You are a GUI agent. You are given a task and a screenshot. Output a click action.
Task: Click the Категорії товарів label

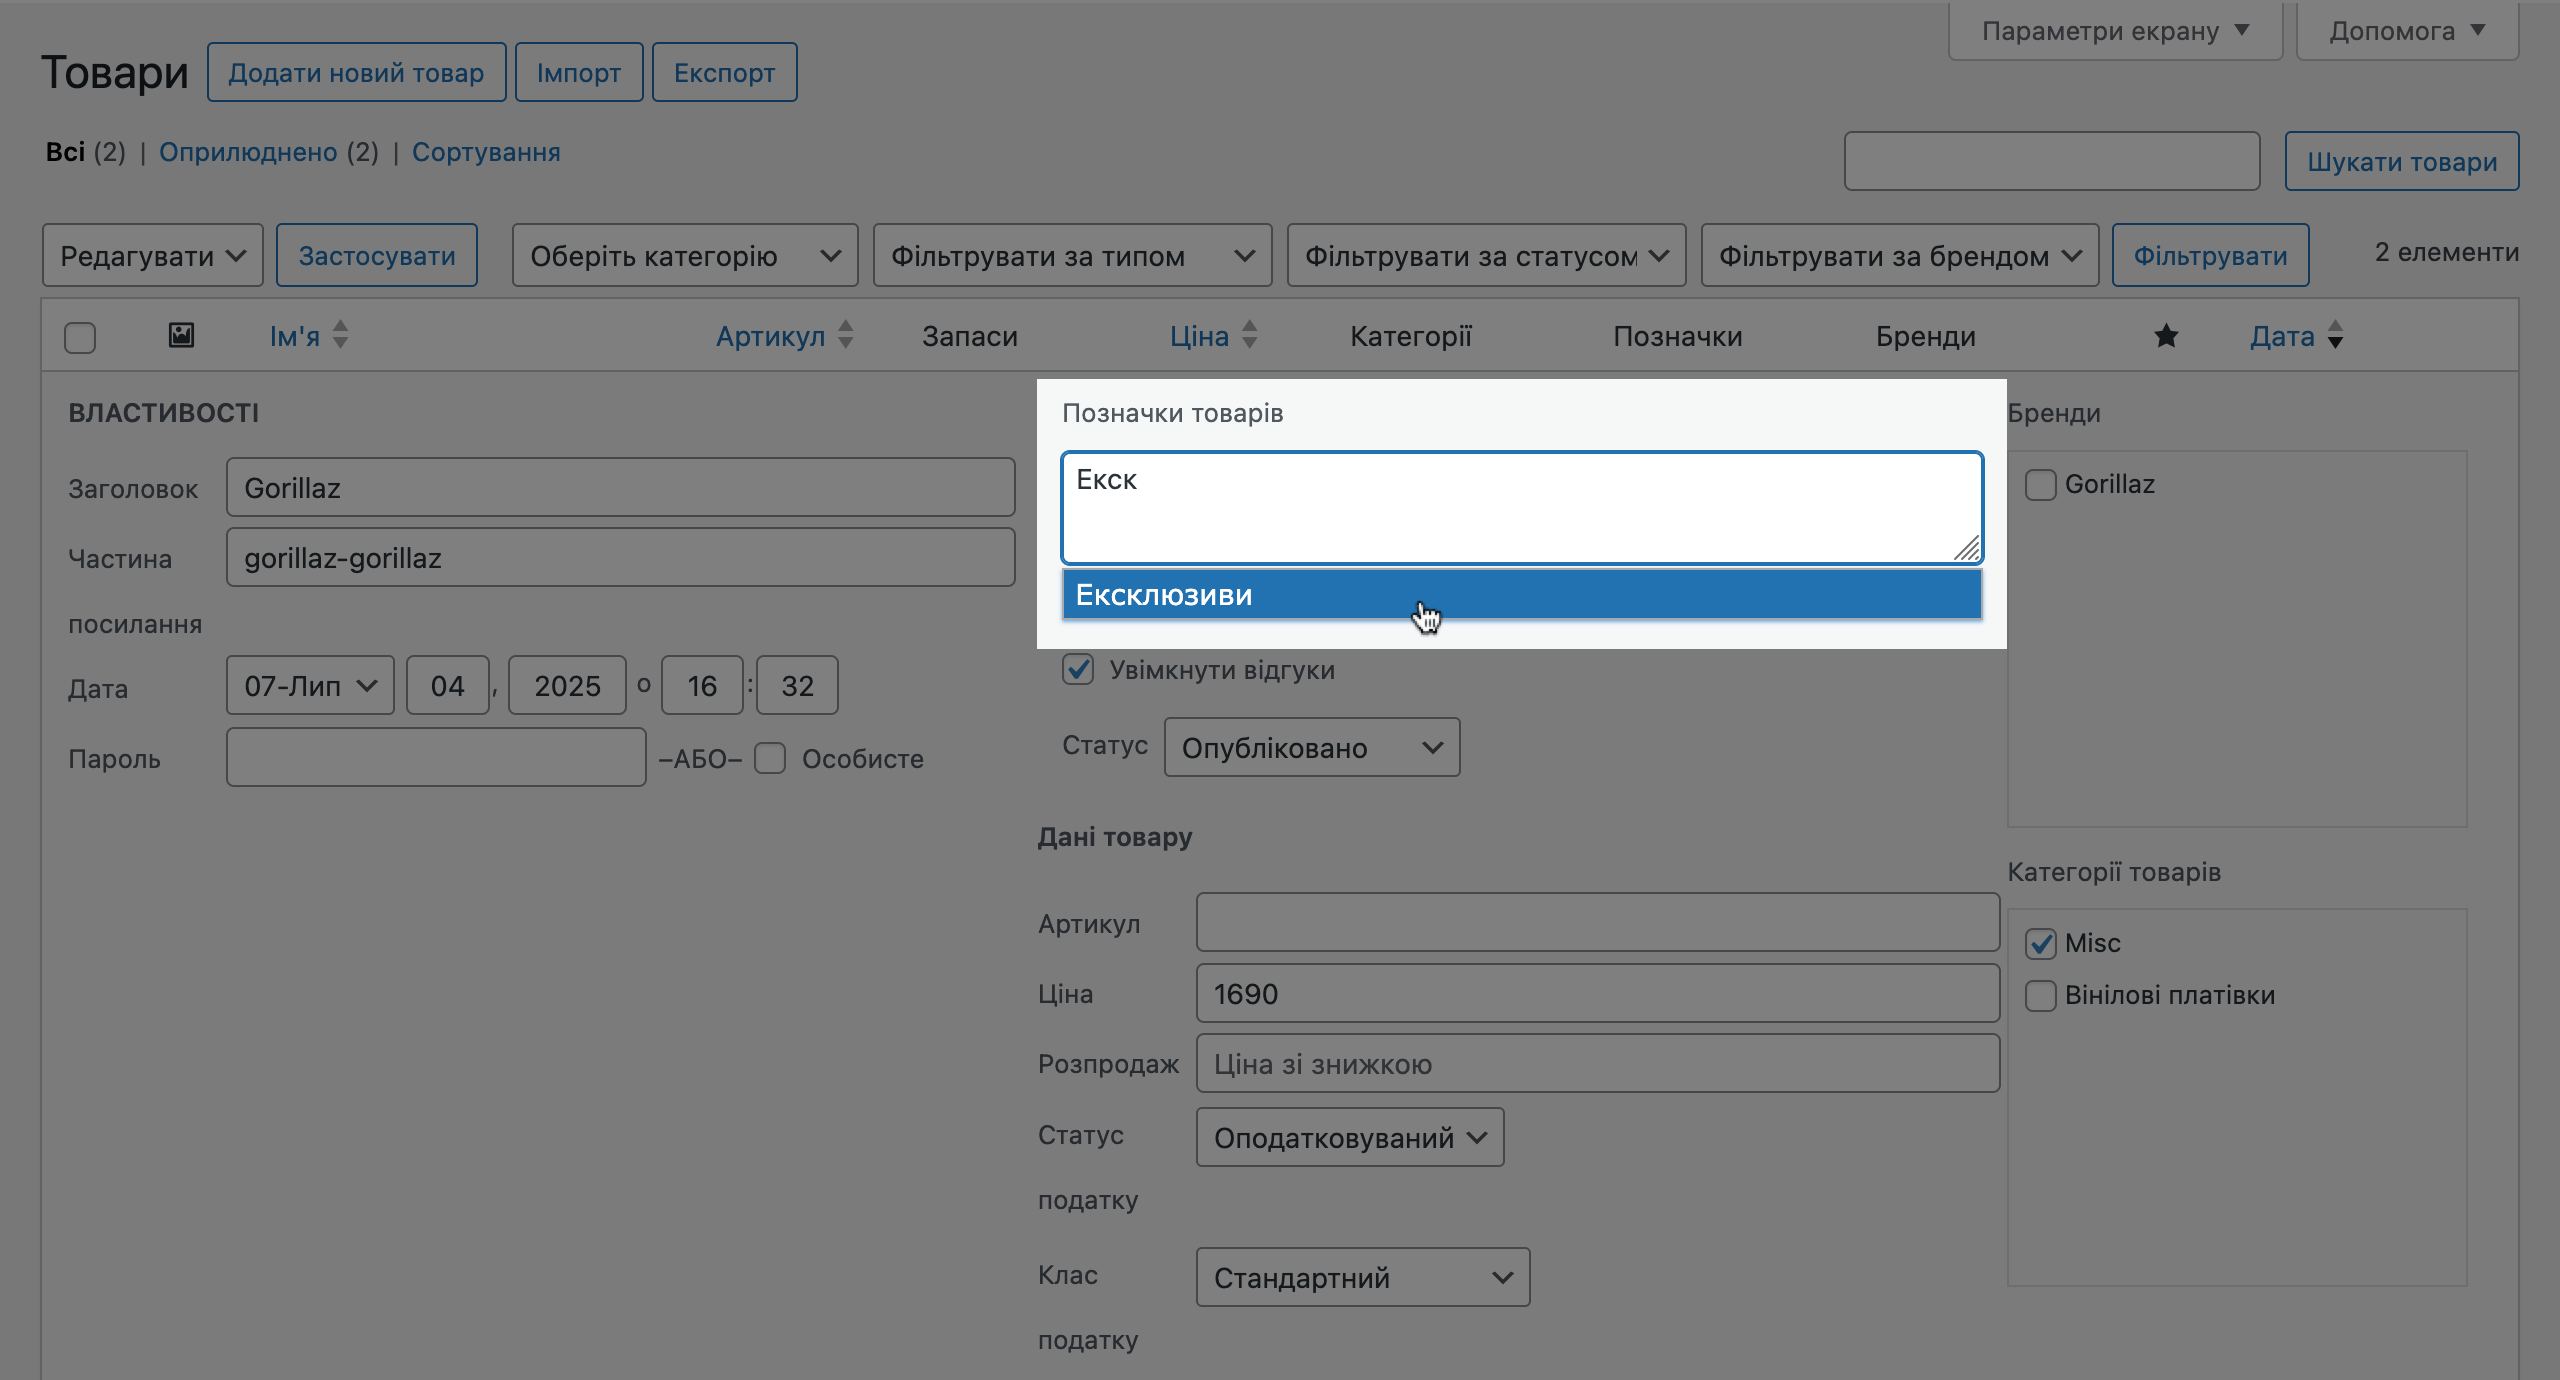pos(2114,872)
